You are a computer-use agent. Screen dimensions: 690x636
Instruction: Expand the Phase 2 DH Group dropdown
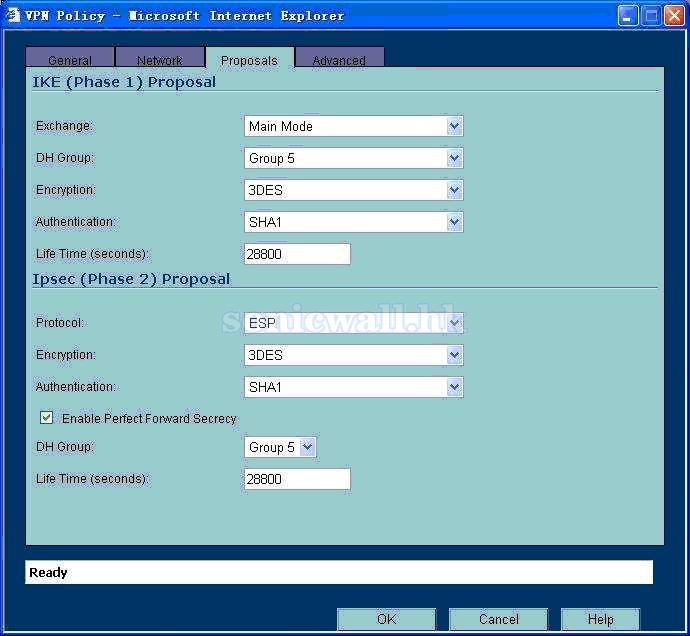point(280,447)
